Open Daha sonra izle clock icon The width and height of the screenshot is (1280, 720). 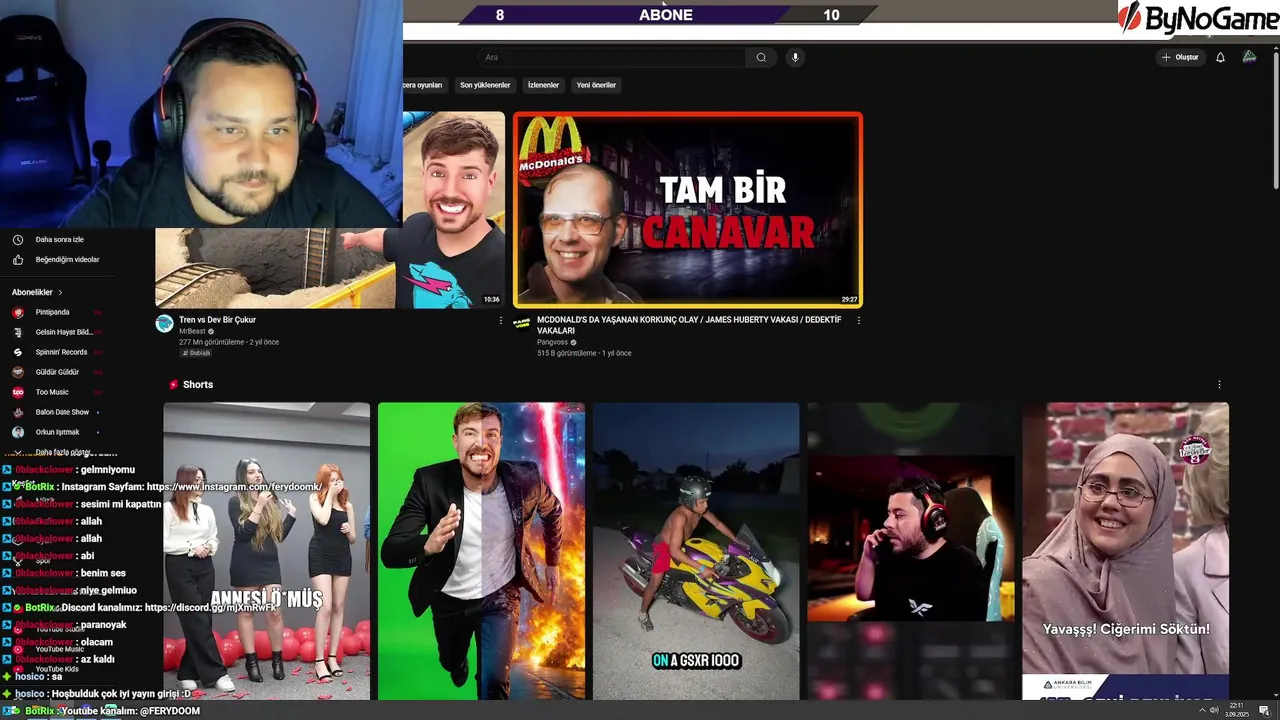pyautogui.click(x=18, y=240)
